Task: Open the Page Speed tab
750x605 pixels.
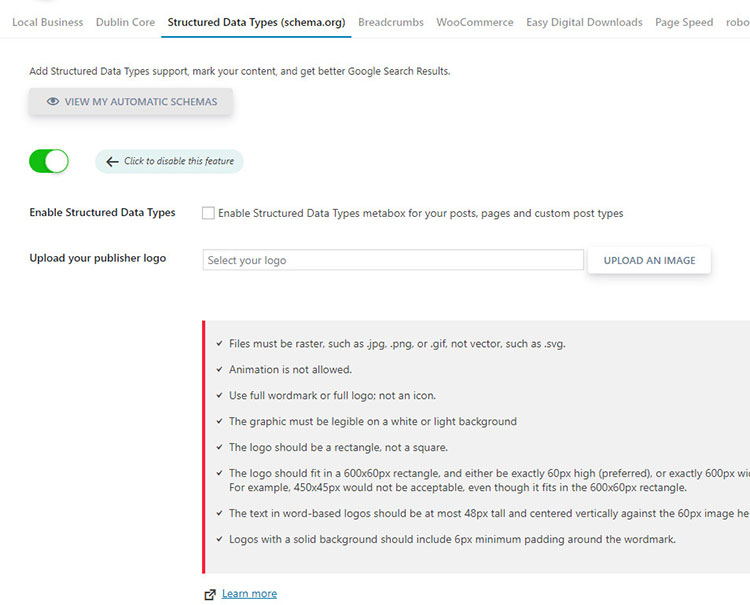Action: click(684, 22)
